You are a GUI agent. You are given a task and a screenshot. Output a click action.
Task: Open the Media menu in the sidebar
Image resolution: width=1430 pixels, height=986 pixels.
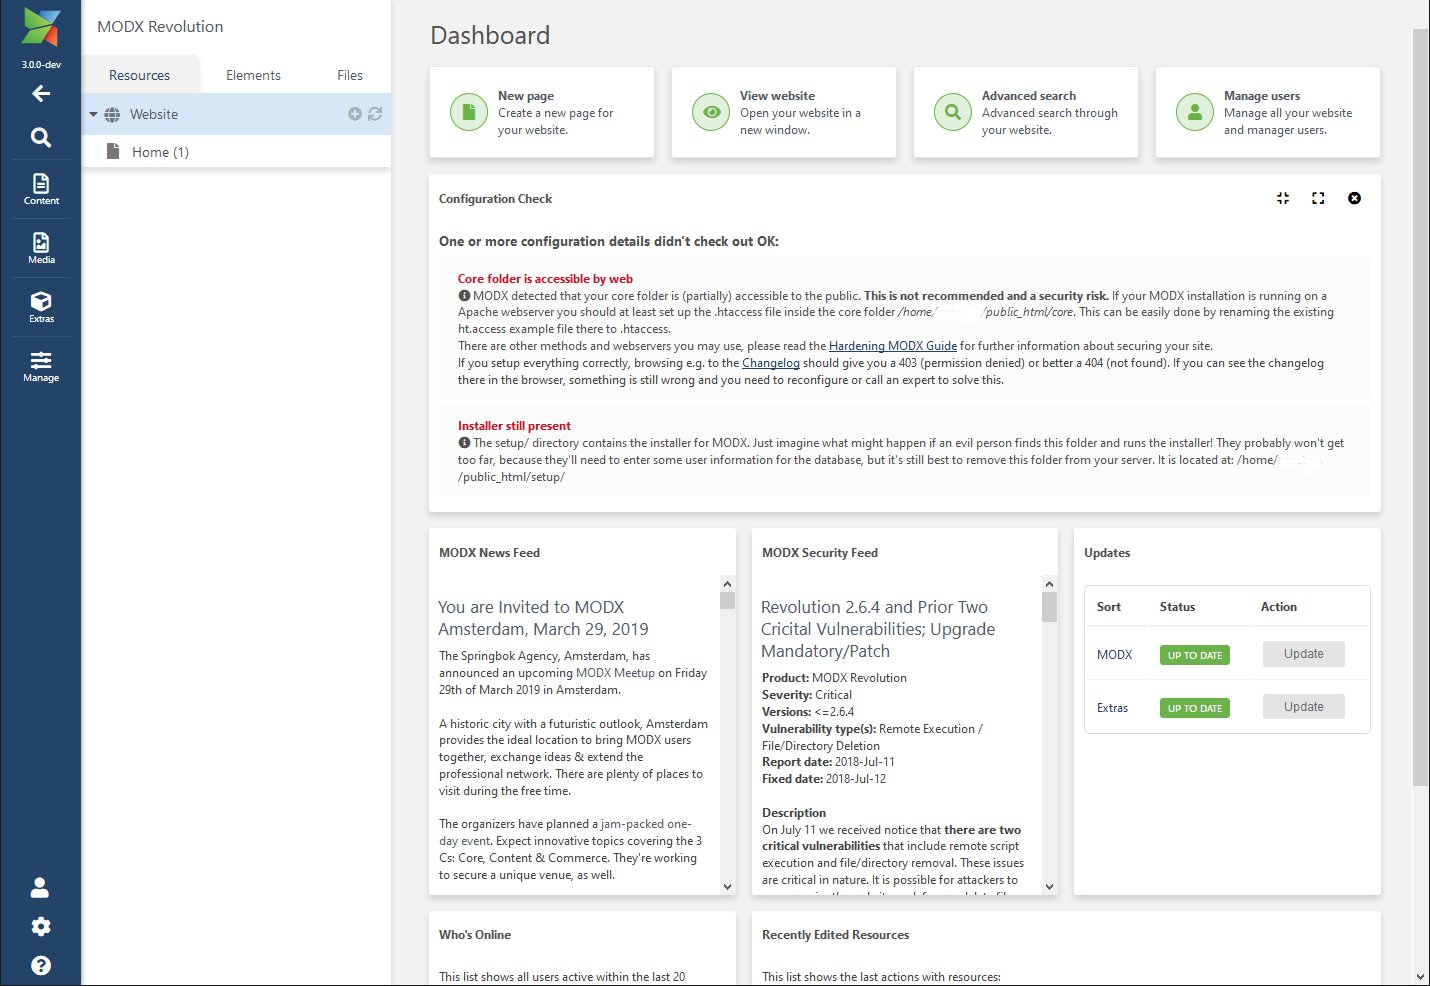coord(41,248)
